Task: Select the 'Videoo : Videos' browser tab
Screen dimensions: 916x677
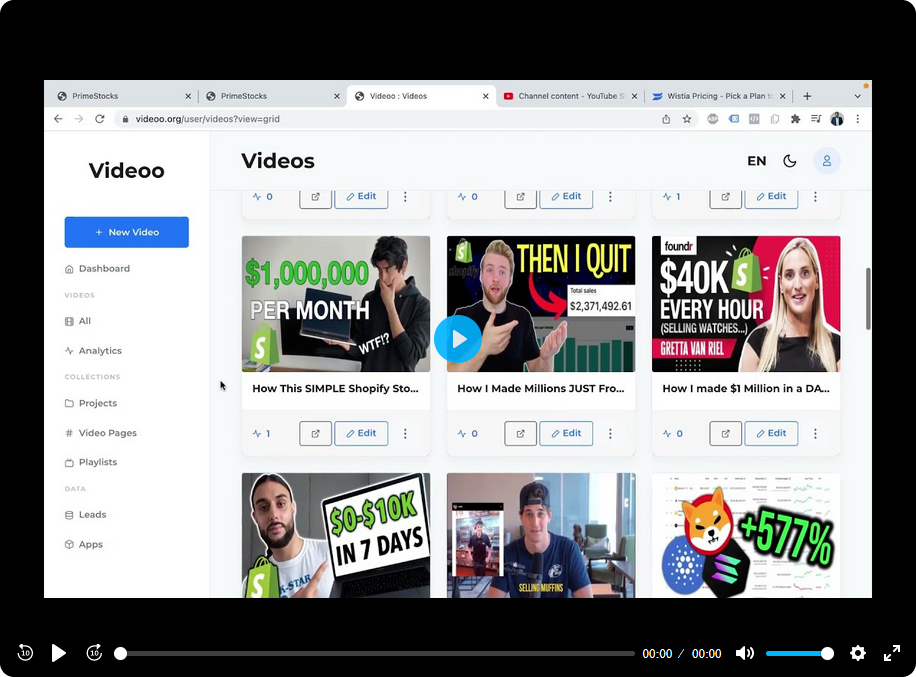Action: point(421,96)
